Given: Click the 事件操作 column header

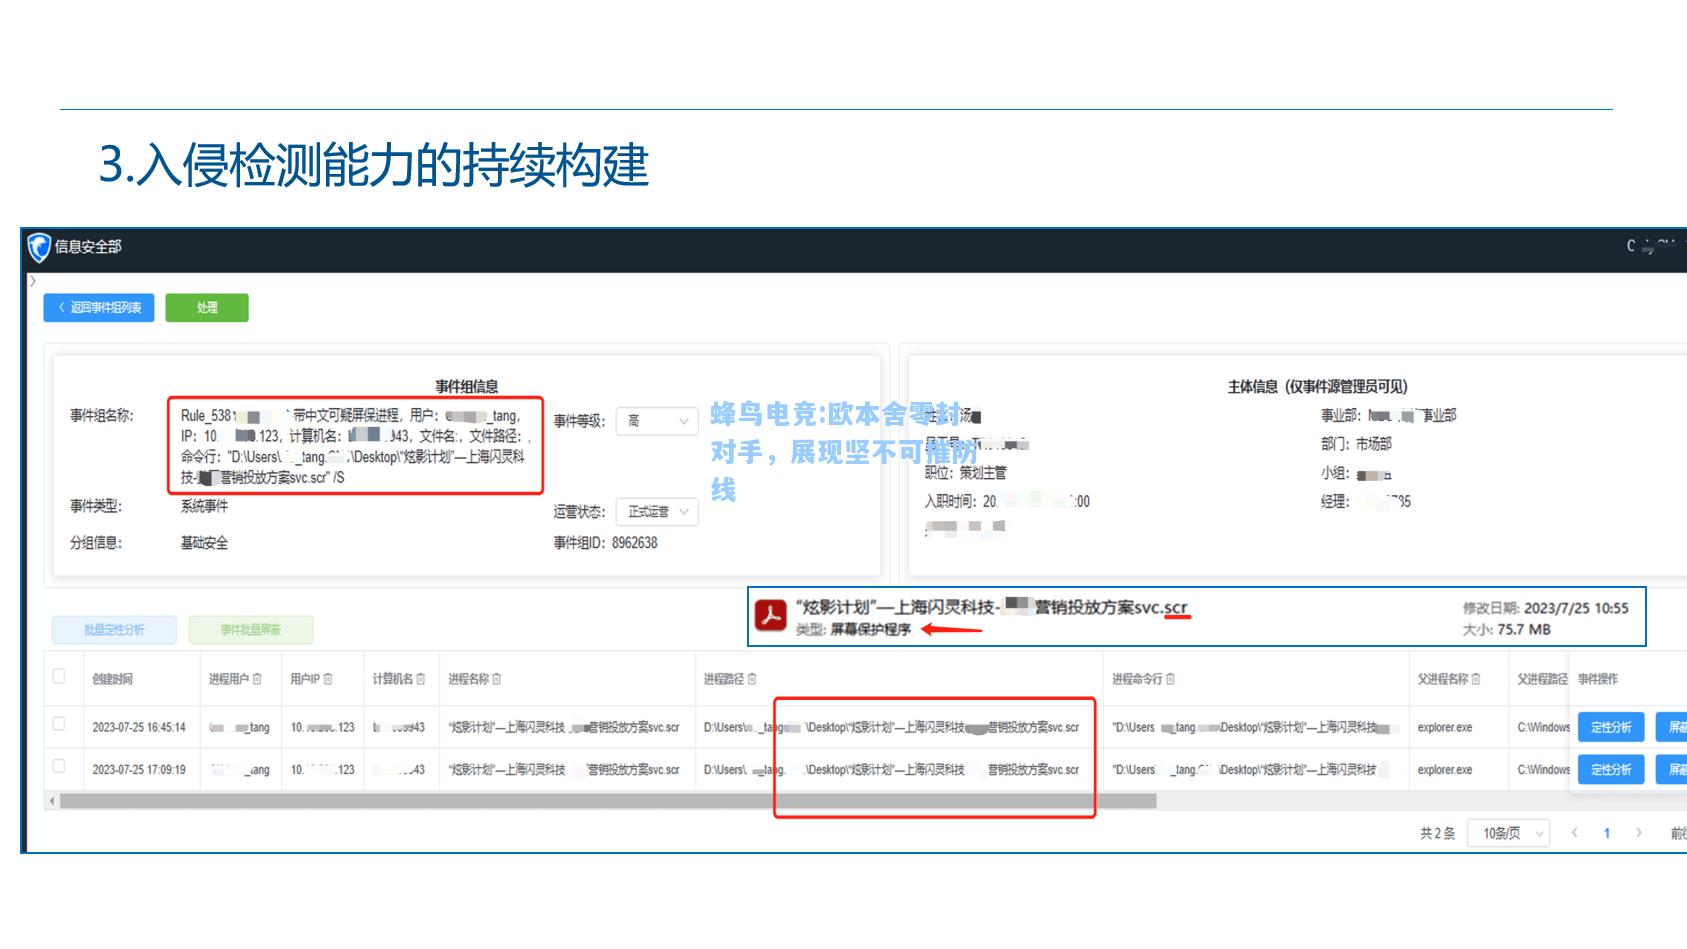Looking at the screenshot, I should 1598,679.
